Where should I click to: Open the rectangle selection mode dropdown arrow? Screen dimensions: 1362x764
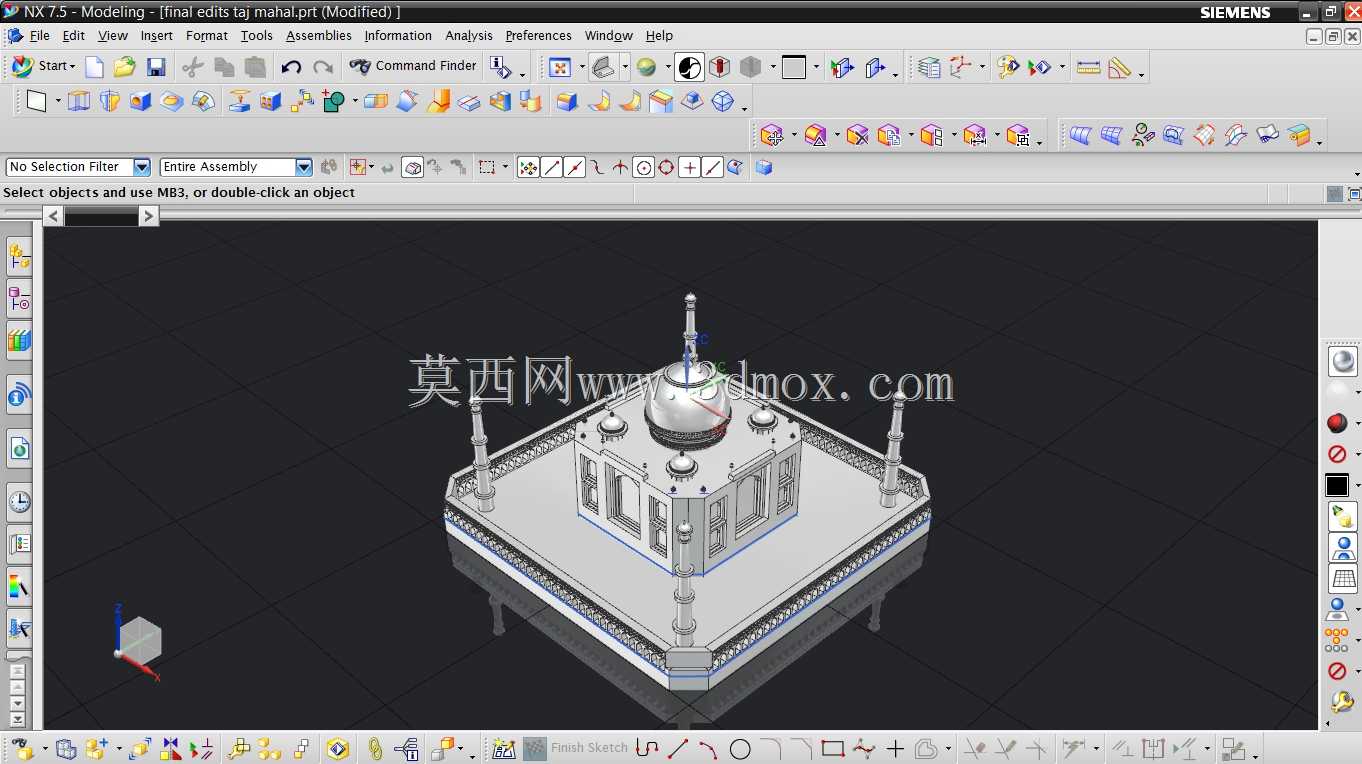505,168
